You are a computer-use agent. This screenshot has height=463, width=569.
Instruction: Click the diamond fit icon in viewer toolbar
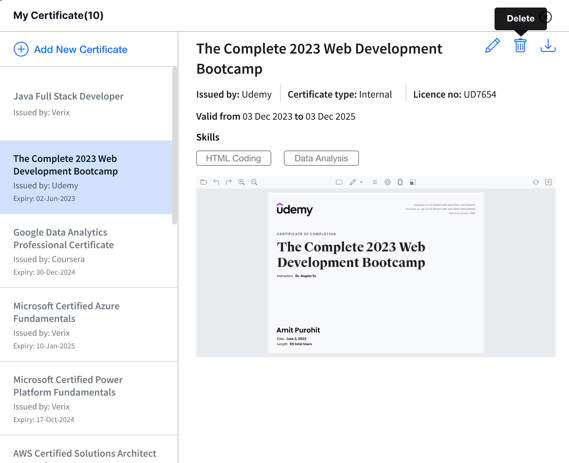pyautogui.click(x=536, y=182)
